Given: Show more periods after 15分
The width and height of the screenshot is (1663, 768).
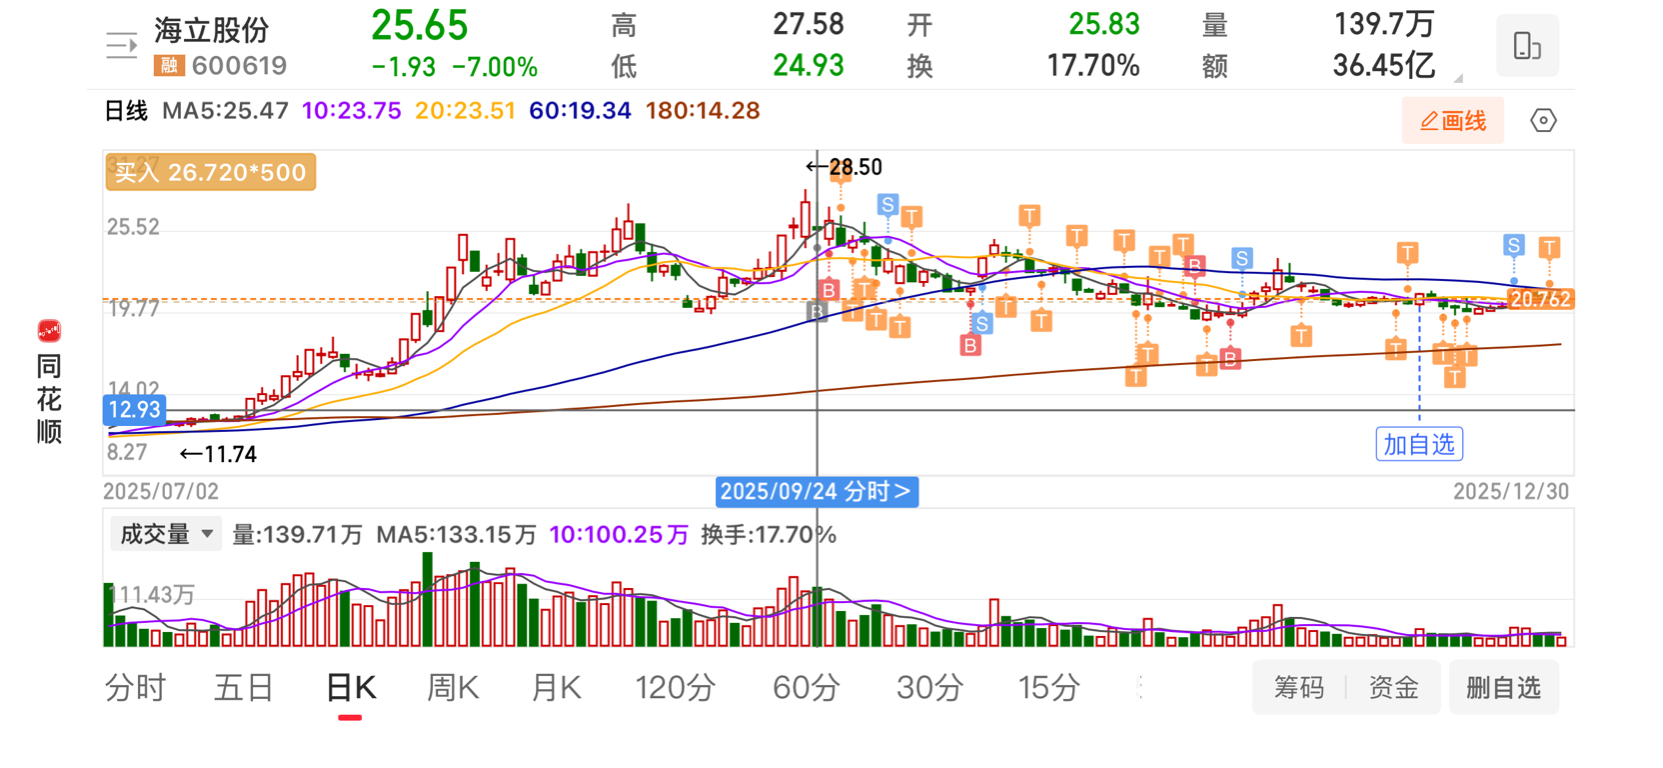Looking at the screenshot, I should point(1140,687).
